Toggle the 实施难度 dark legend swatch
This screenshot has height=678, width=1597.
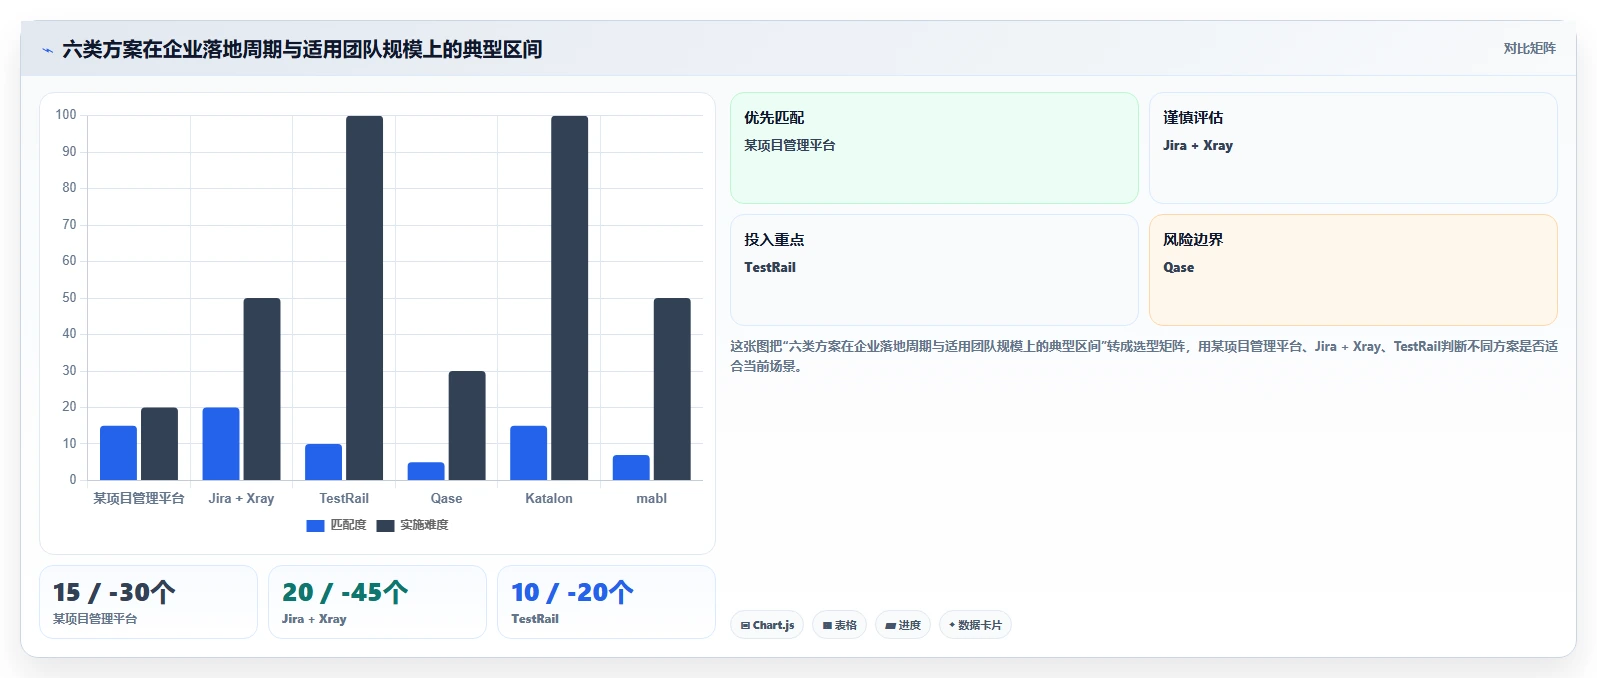click(x=385, y=526)
